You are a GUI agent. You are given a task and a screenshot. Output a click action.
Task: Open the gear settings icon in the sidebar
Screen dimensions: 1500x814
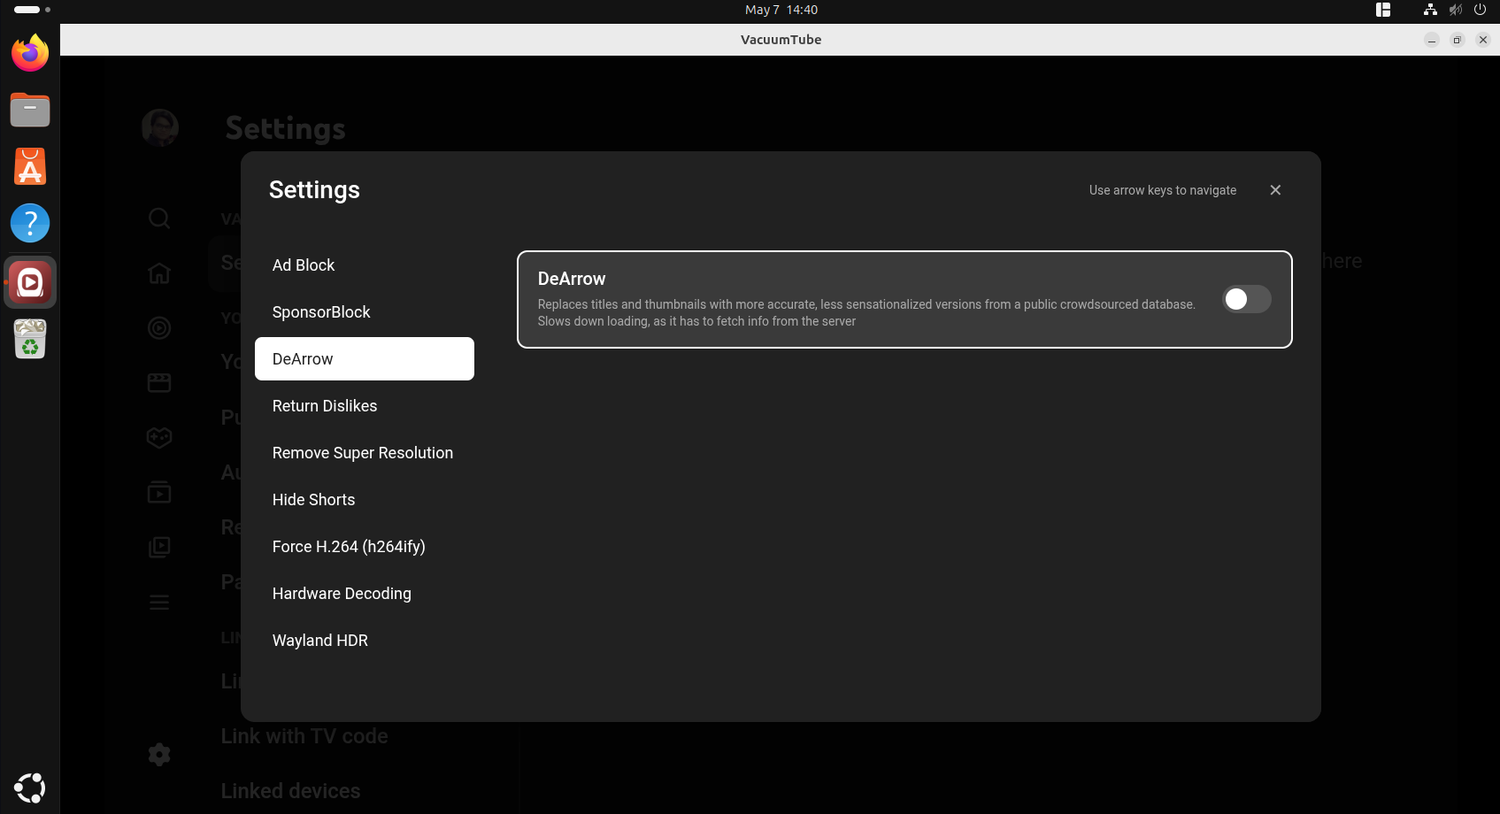click(x=159, y=754)
